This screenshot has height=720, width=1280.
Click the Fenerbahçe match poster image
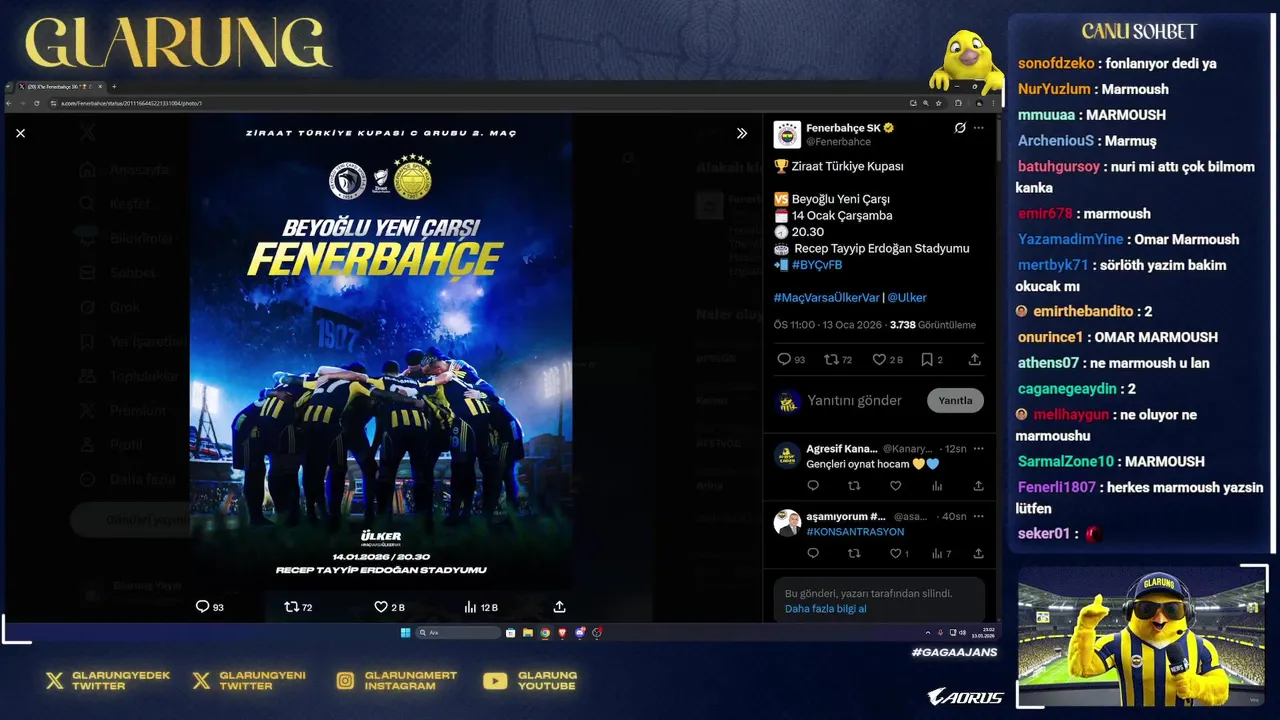coord(381,352)
